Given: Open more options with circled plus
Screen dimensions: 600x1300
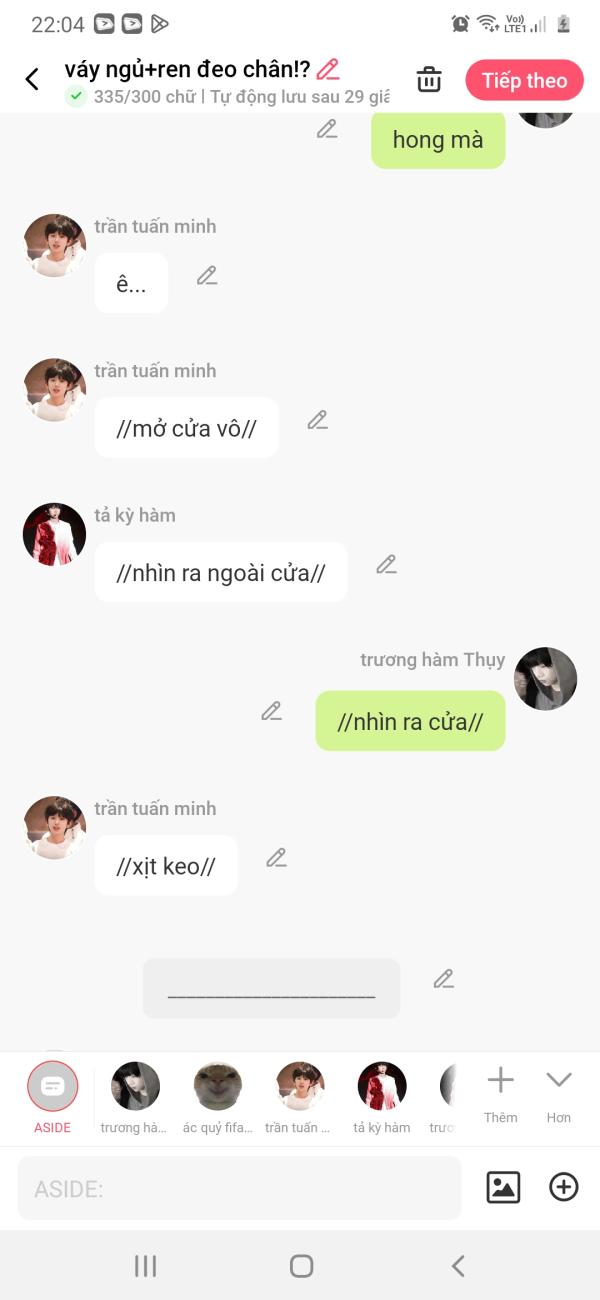Looking at the screenshot, I should pyautogui.click(x=564, y=1187).
